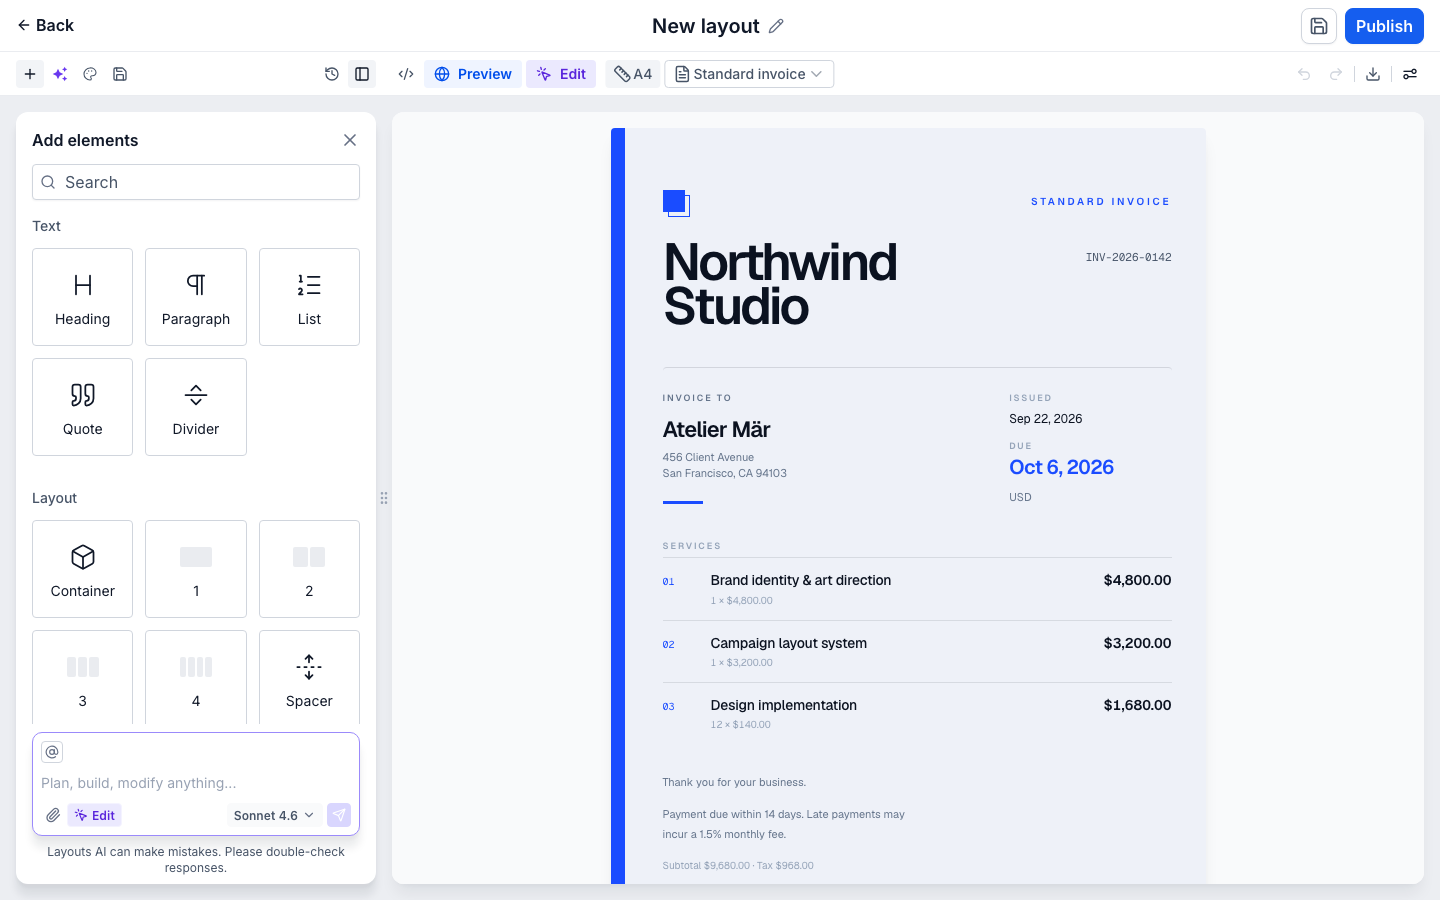Select the Sep 22, 2026 issued date
This screenshot has height=900, width=1440.
click(x=1045, y=419)
